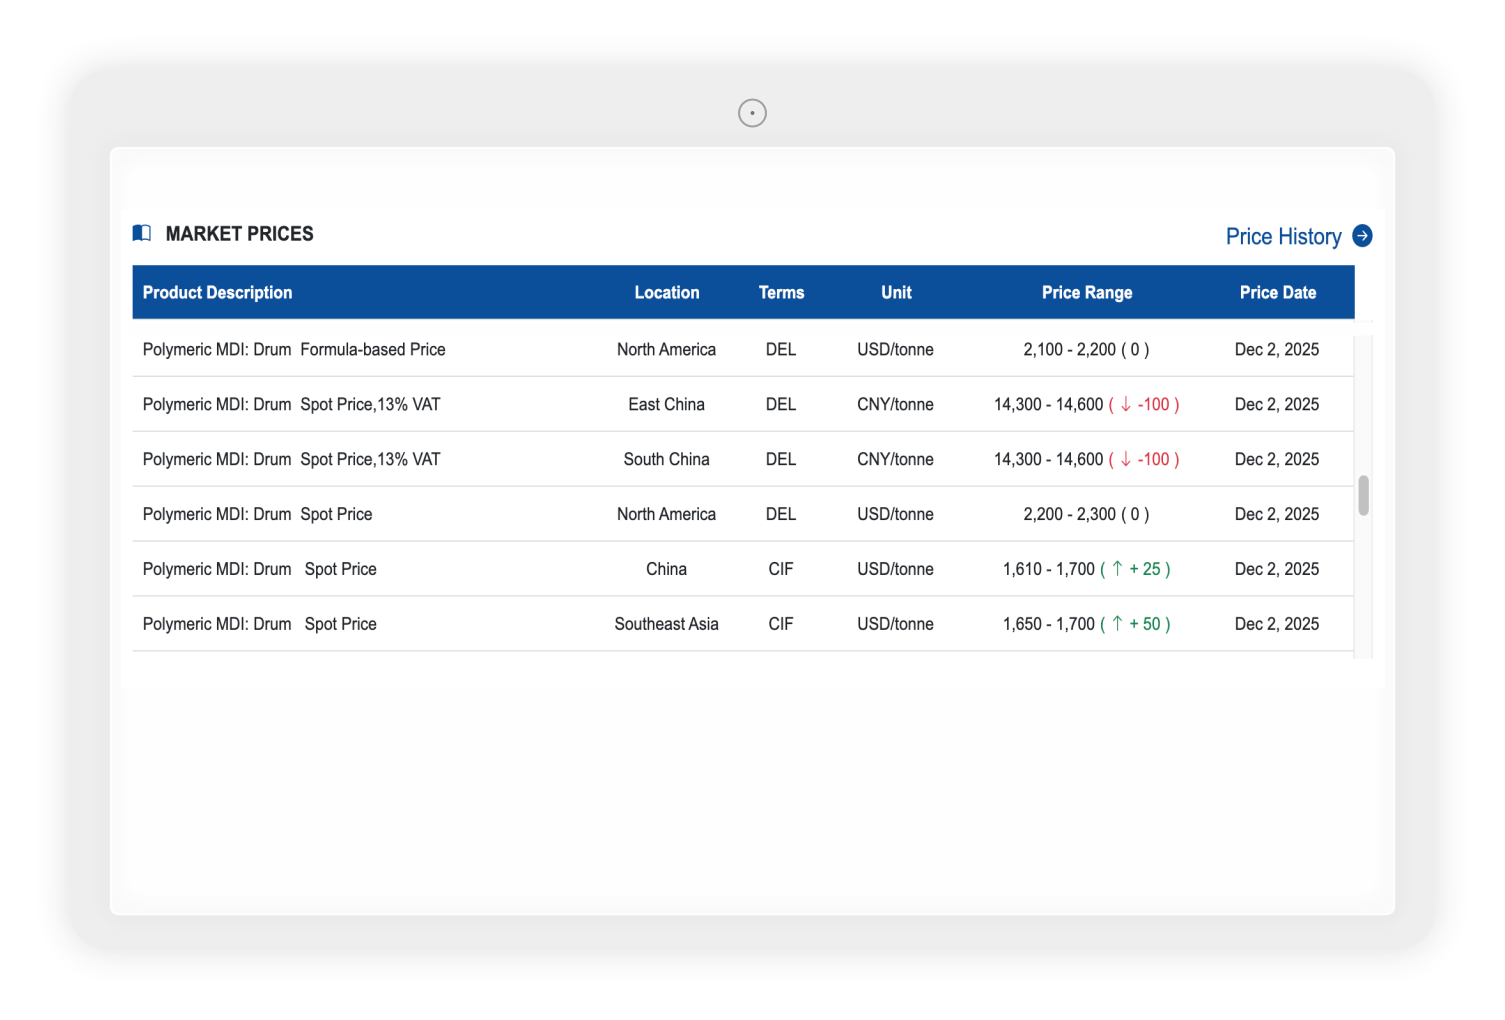The image size is (1505, 1020).
Task: Open the Price History link text
Action: coord(1283,237)
